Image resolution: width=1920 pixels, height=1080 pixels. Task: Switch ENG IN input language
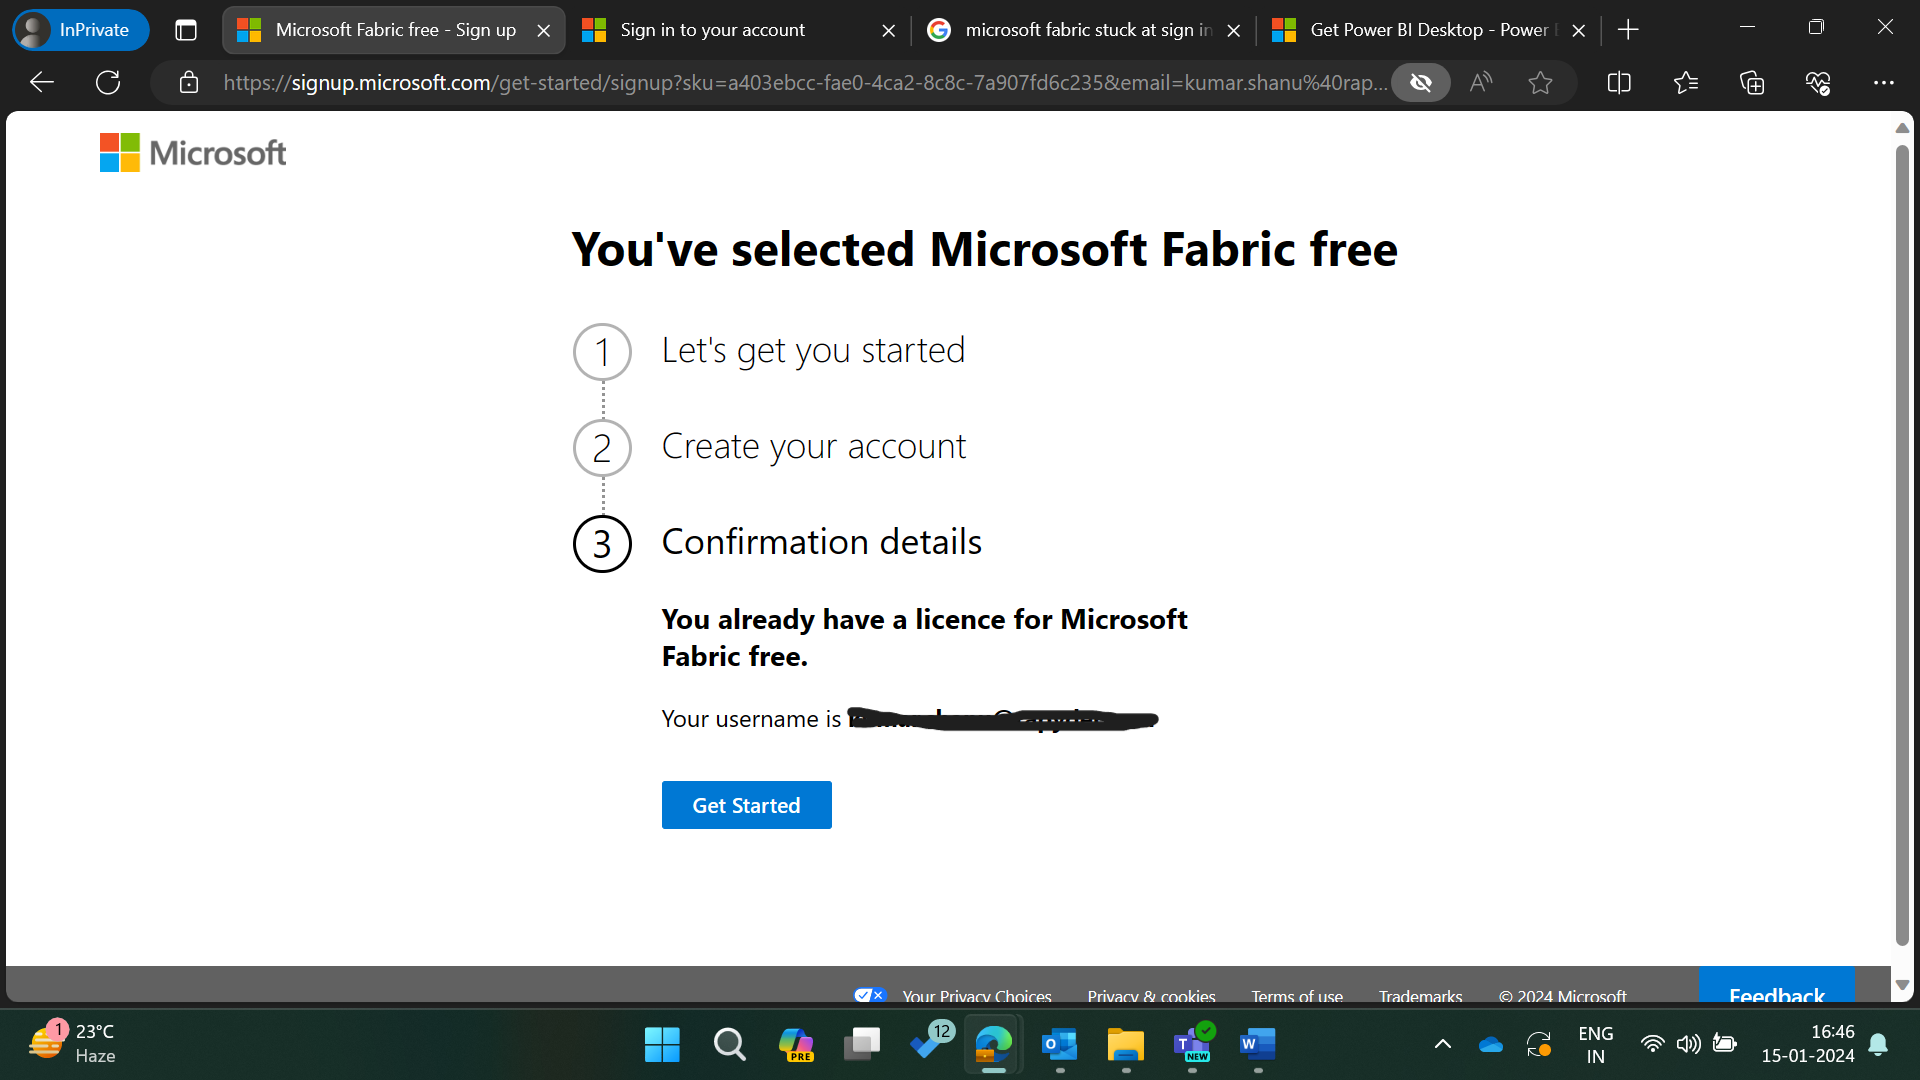(1596, 1045)
